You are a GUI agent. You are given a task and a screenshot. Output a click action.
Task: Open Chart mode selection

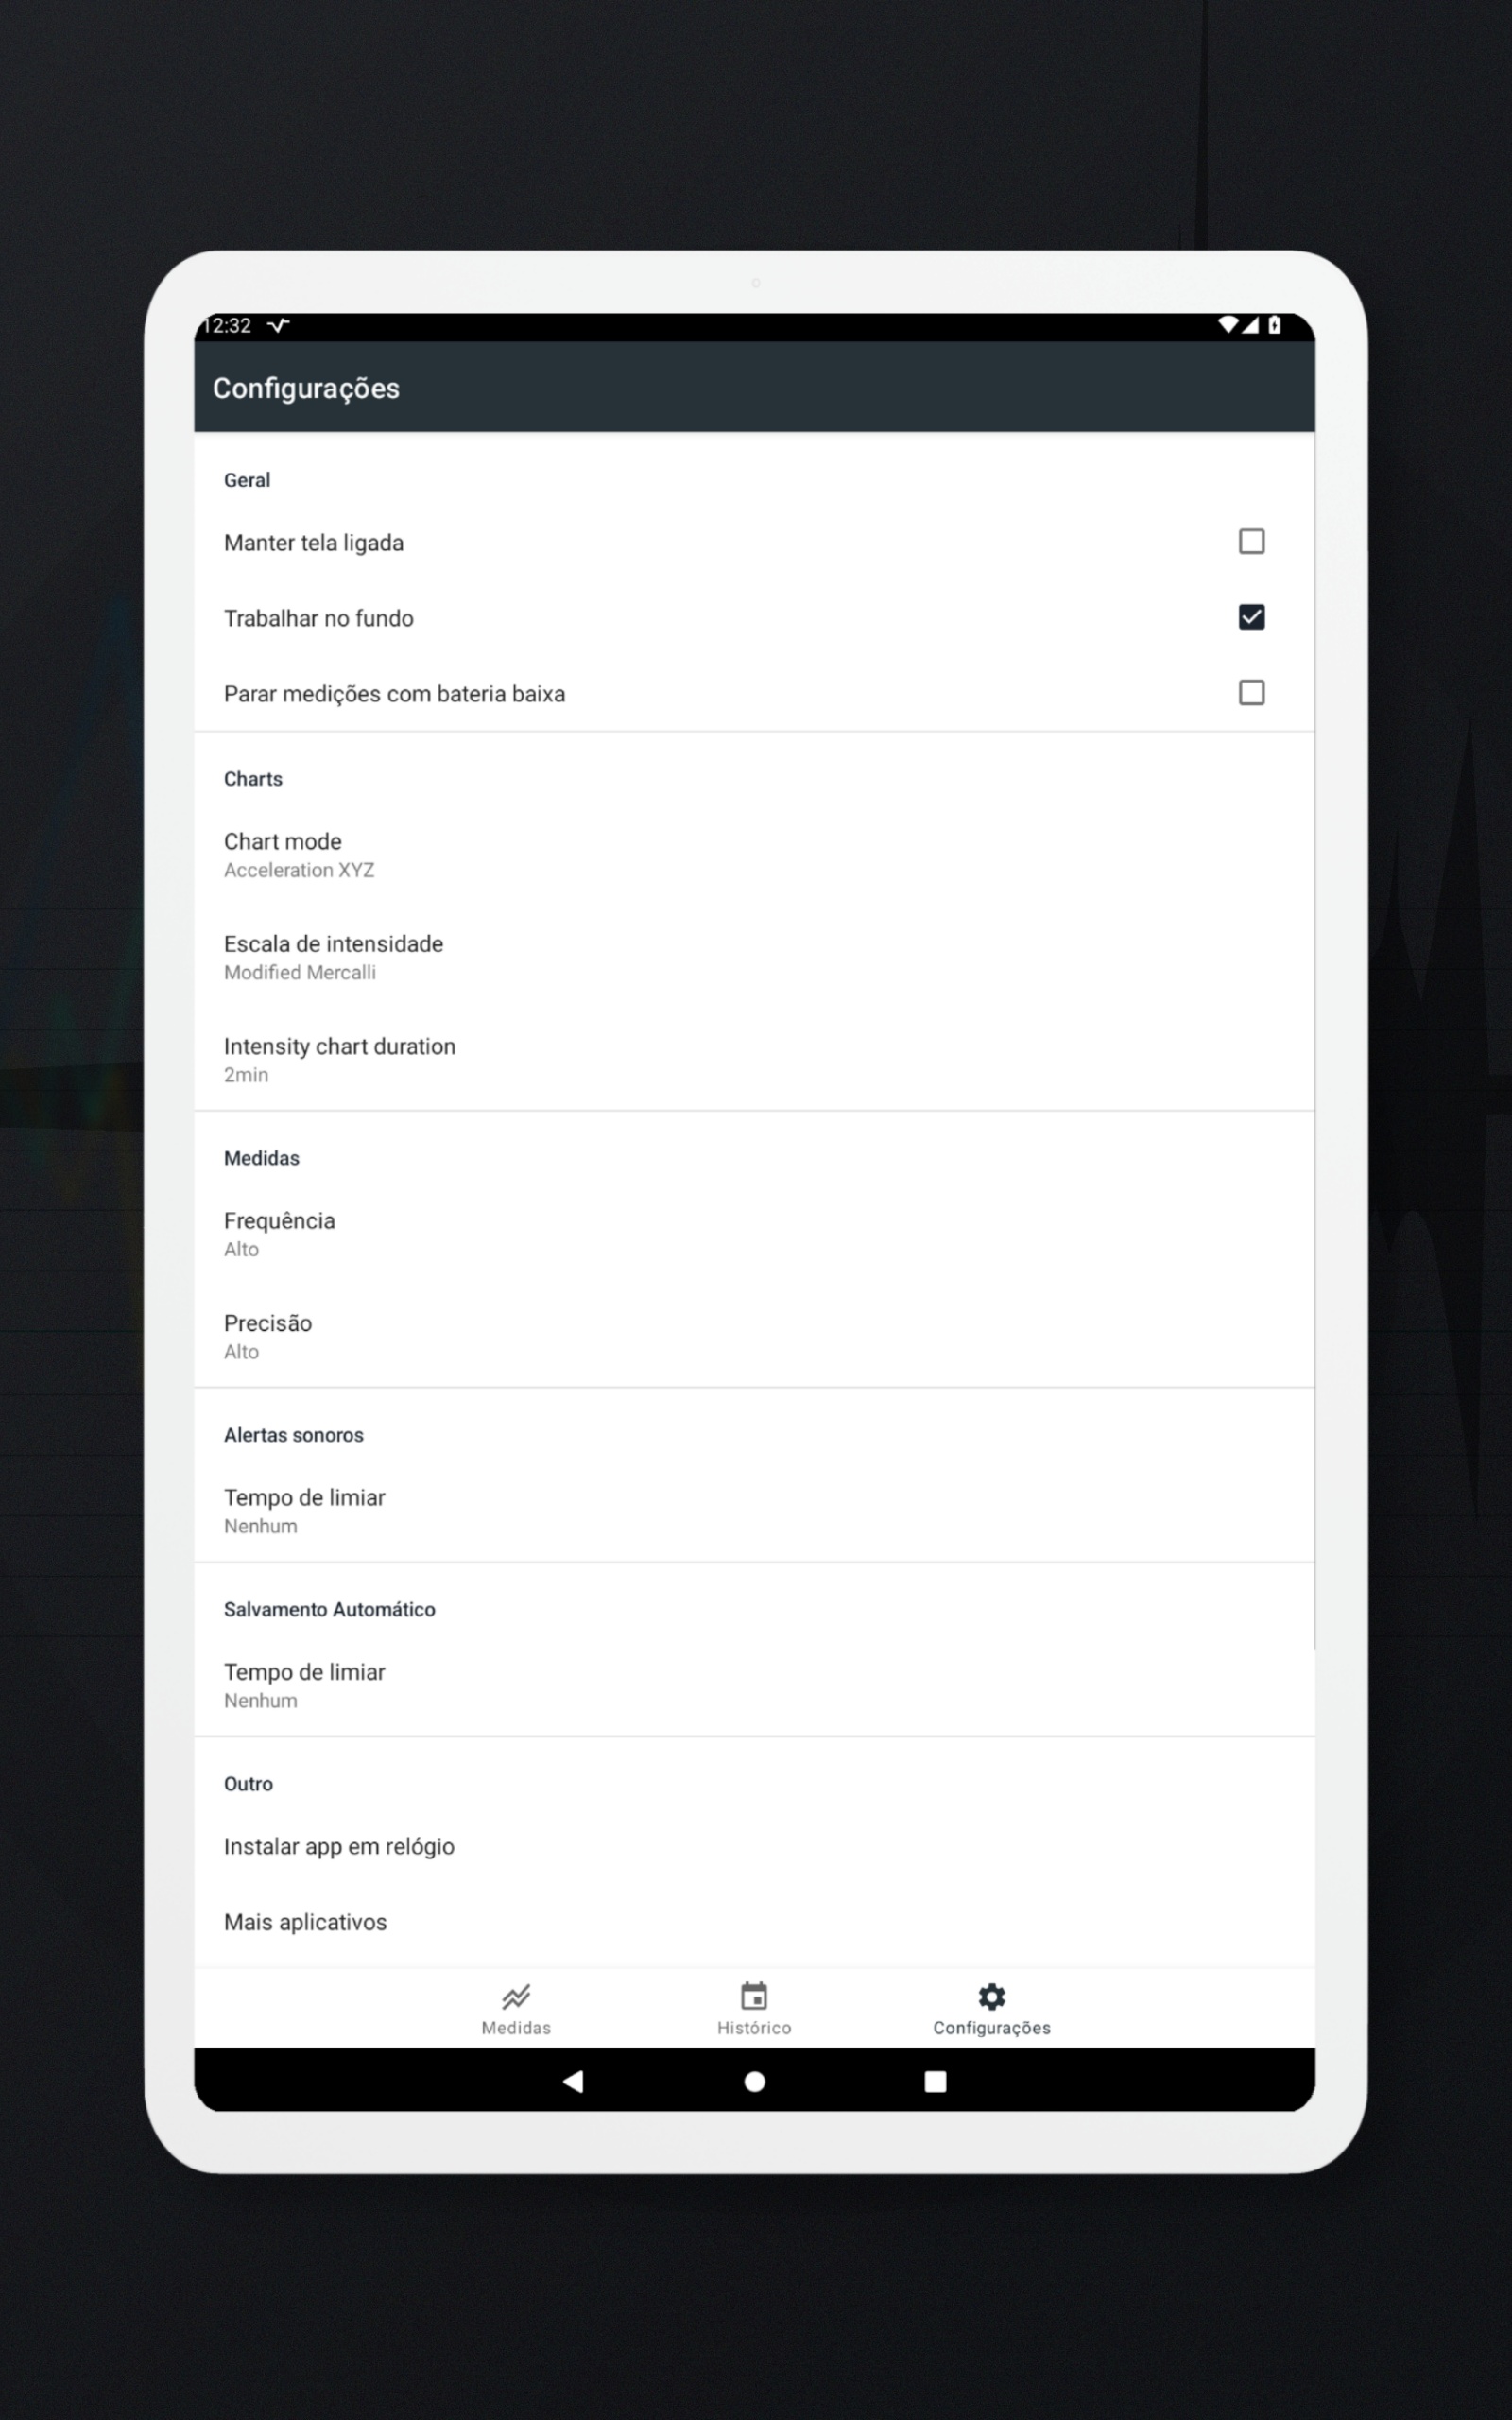coord(754,855)
